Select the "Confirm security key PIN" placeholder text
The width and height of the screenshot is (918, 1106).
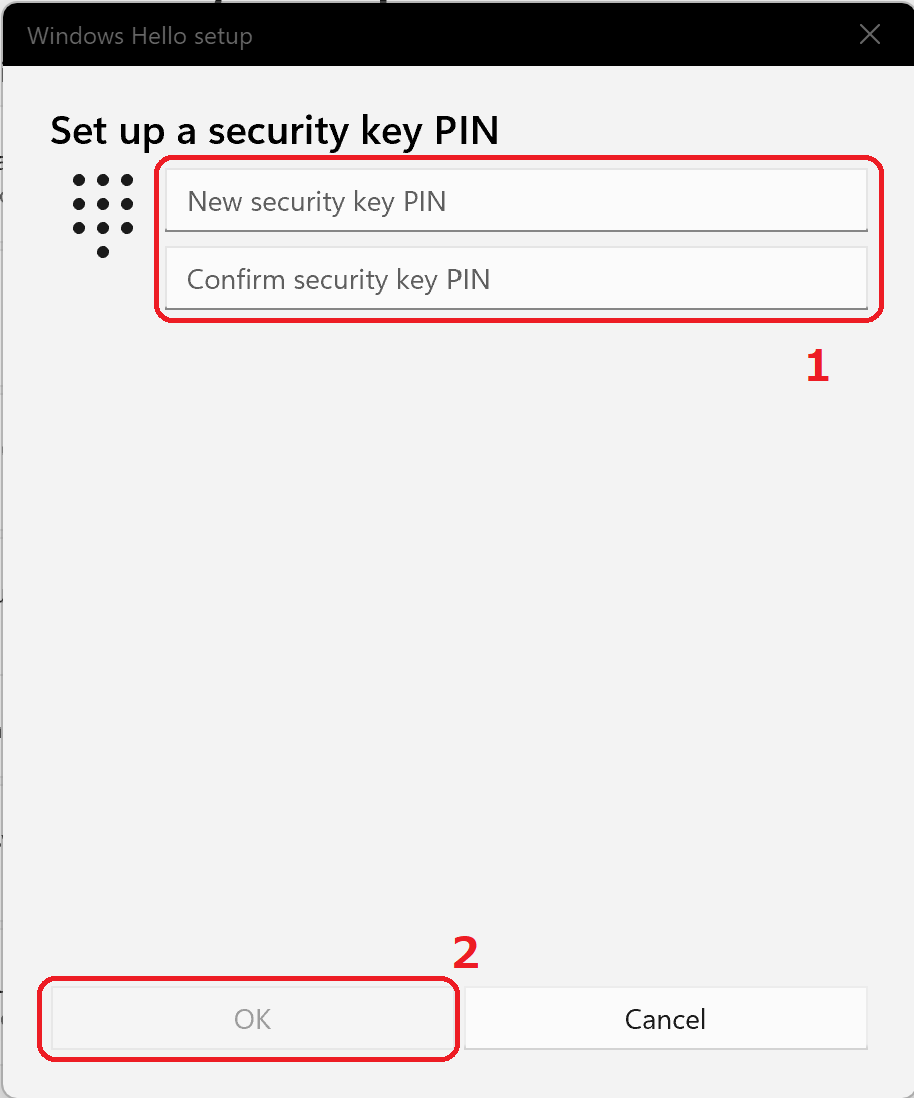click(338, 279)
